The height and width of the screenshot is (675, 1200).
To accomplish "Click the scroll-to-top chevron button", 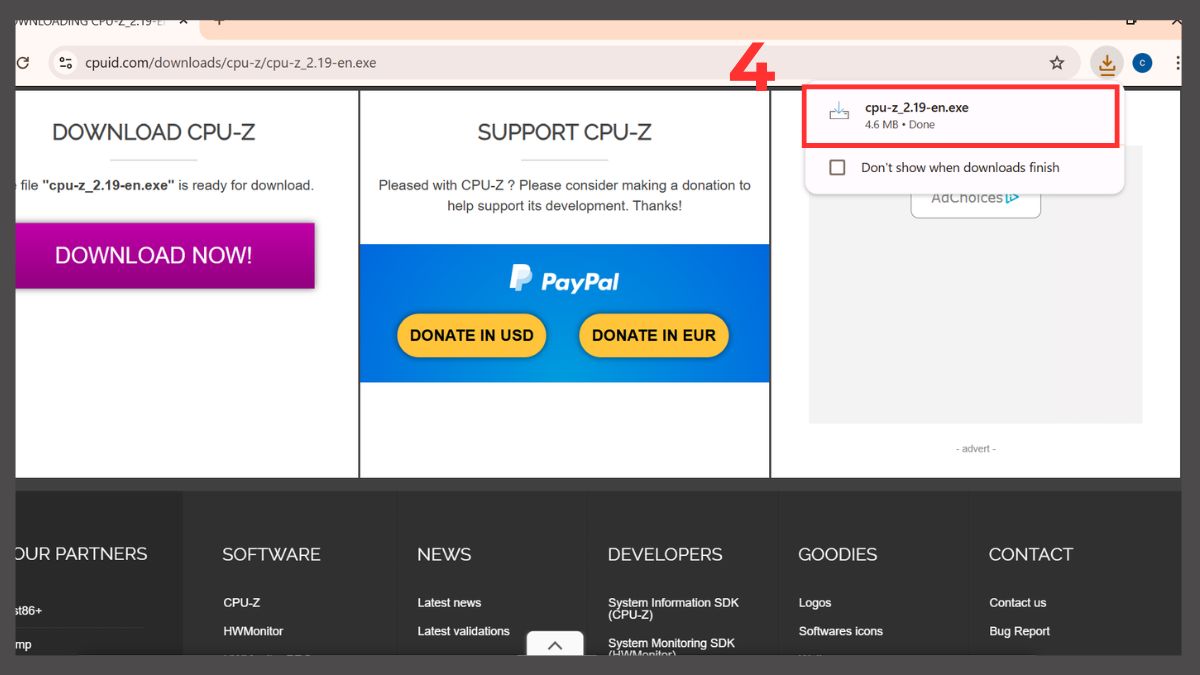I will tap(555, 645).
